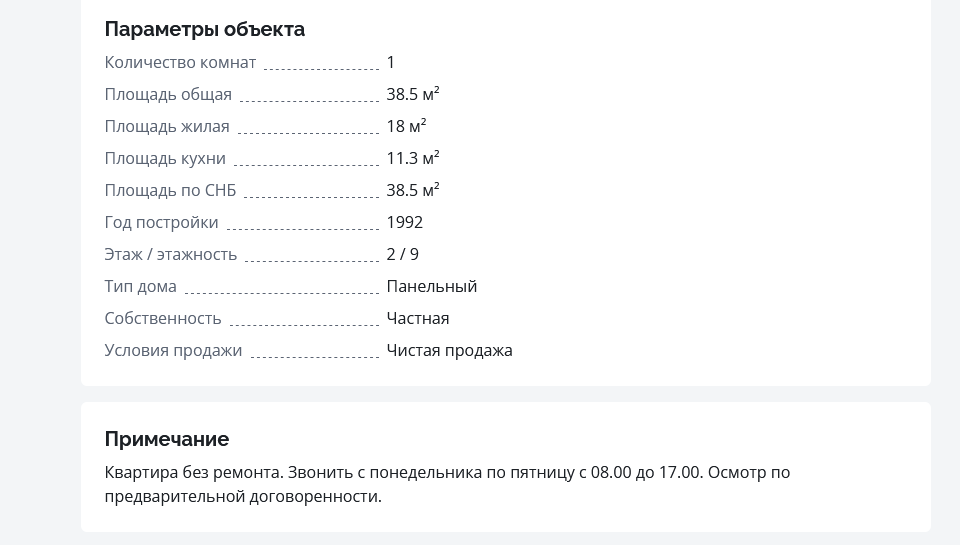The width and height of the screenshot is (960, 545).
Task: Click the "Количество комнат" label
Action: click(x=180, y=62)
